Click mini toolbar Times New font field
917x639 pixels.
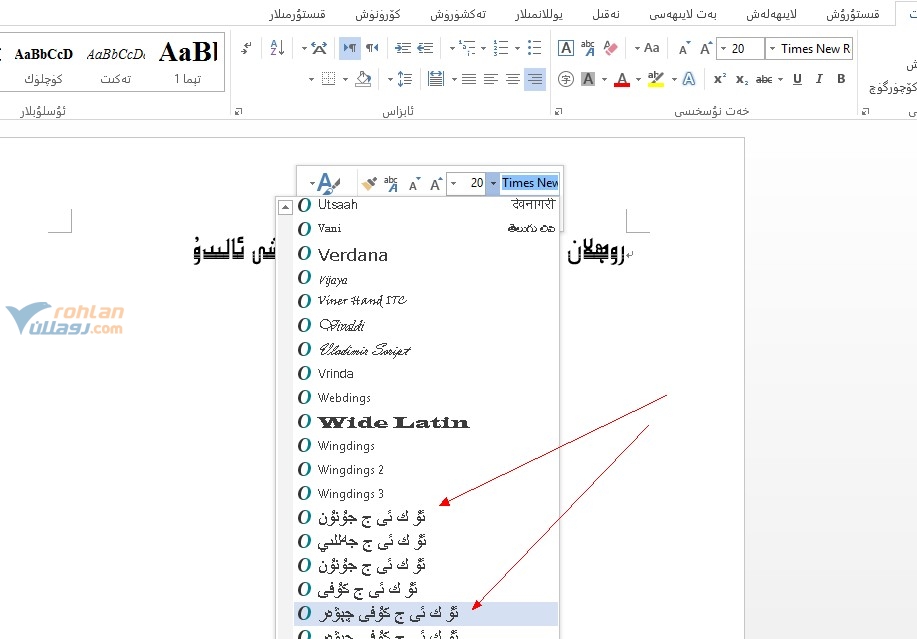coord(529,184)
